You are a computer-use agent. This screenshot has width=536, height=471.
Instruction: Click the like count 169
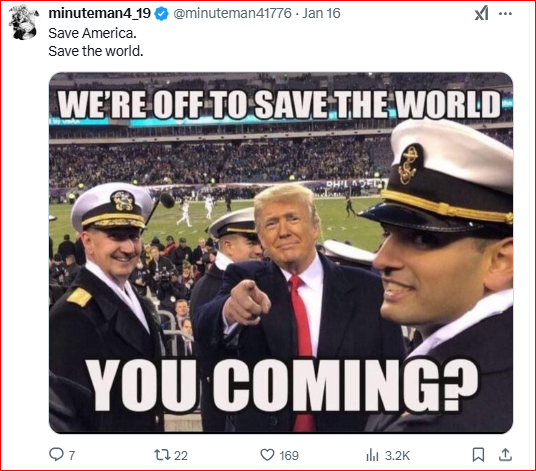pos(289,456)
